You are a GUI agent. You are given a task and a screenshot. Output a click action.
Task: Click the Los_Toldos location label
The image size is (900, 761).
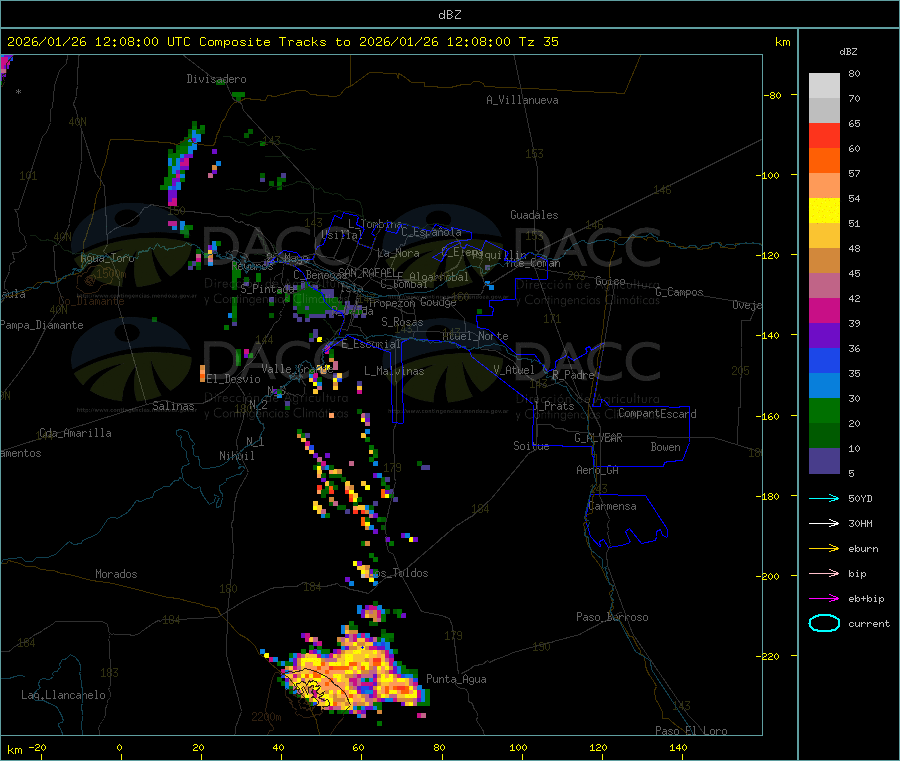click(399, 573)
